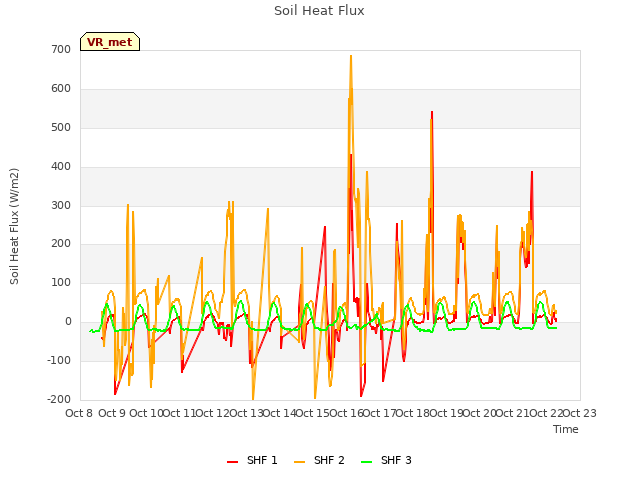Click the green SHF 3 legend marker
Screen dimensions: 640x480
(367, 462)
